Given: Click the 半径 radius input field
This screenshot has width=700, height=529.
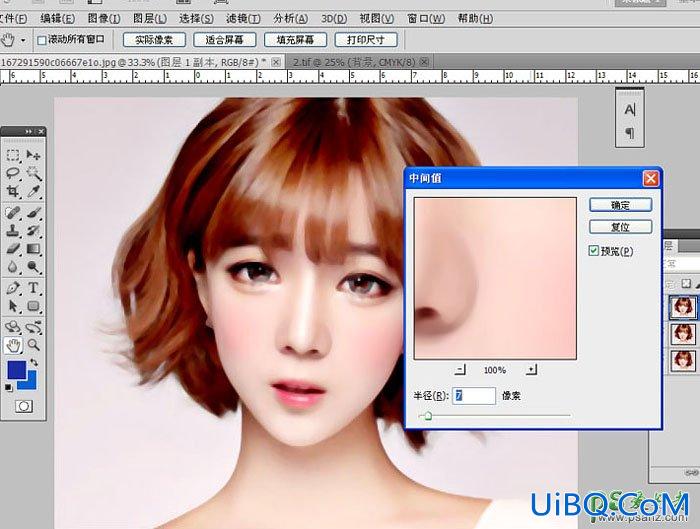Looking at the screenshot, I should [474, 396].
